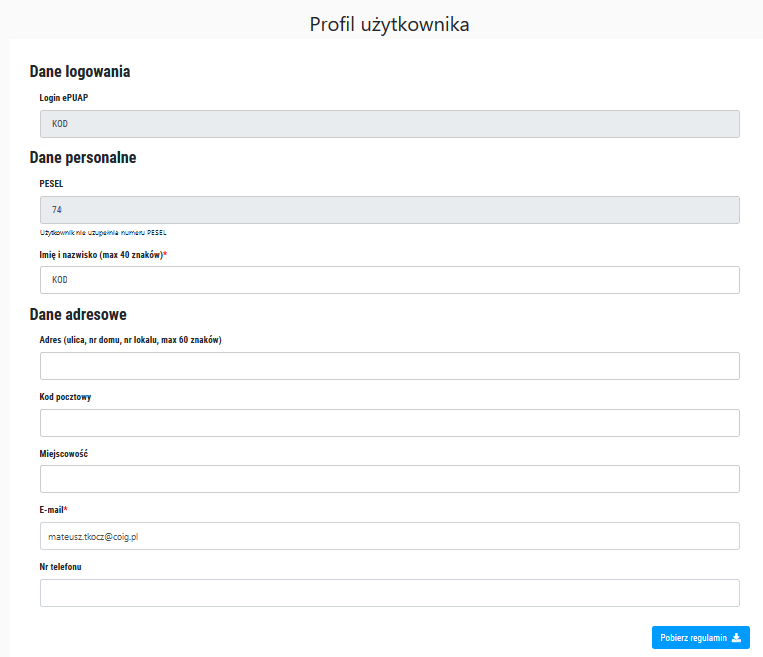This screenshot has width=763, height=657.
Task: Select the Kod pocztowy input
Action: click(x=390, y=423)
